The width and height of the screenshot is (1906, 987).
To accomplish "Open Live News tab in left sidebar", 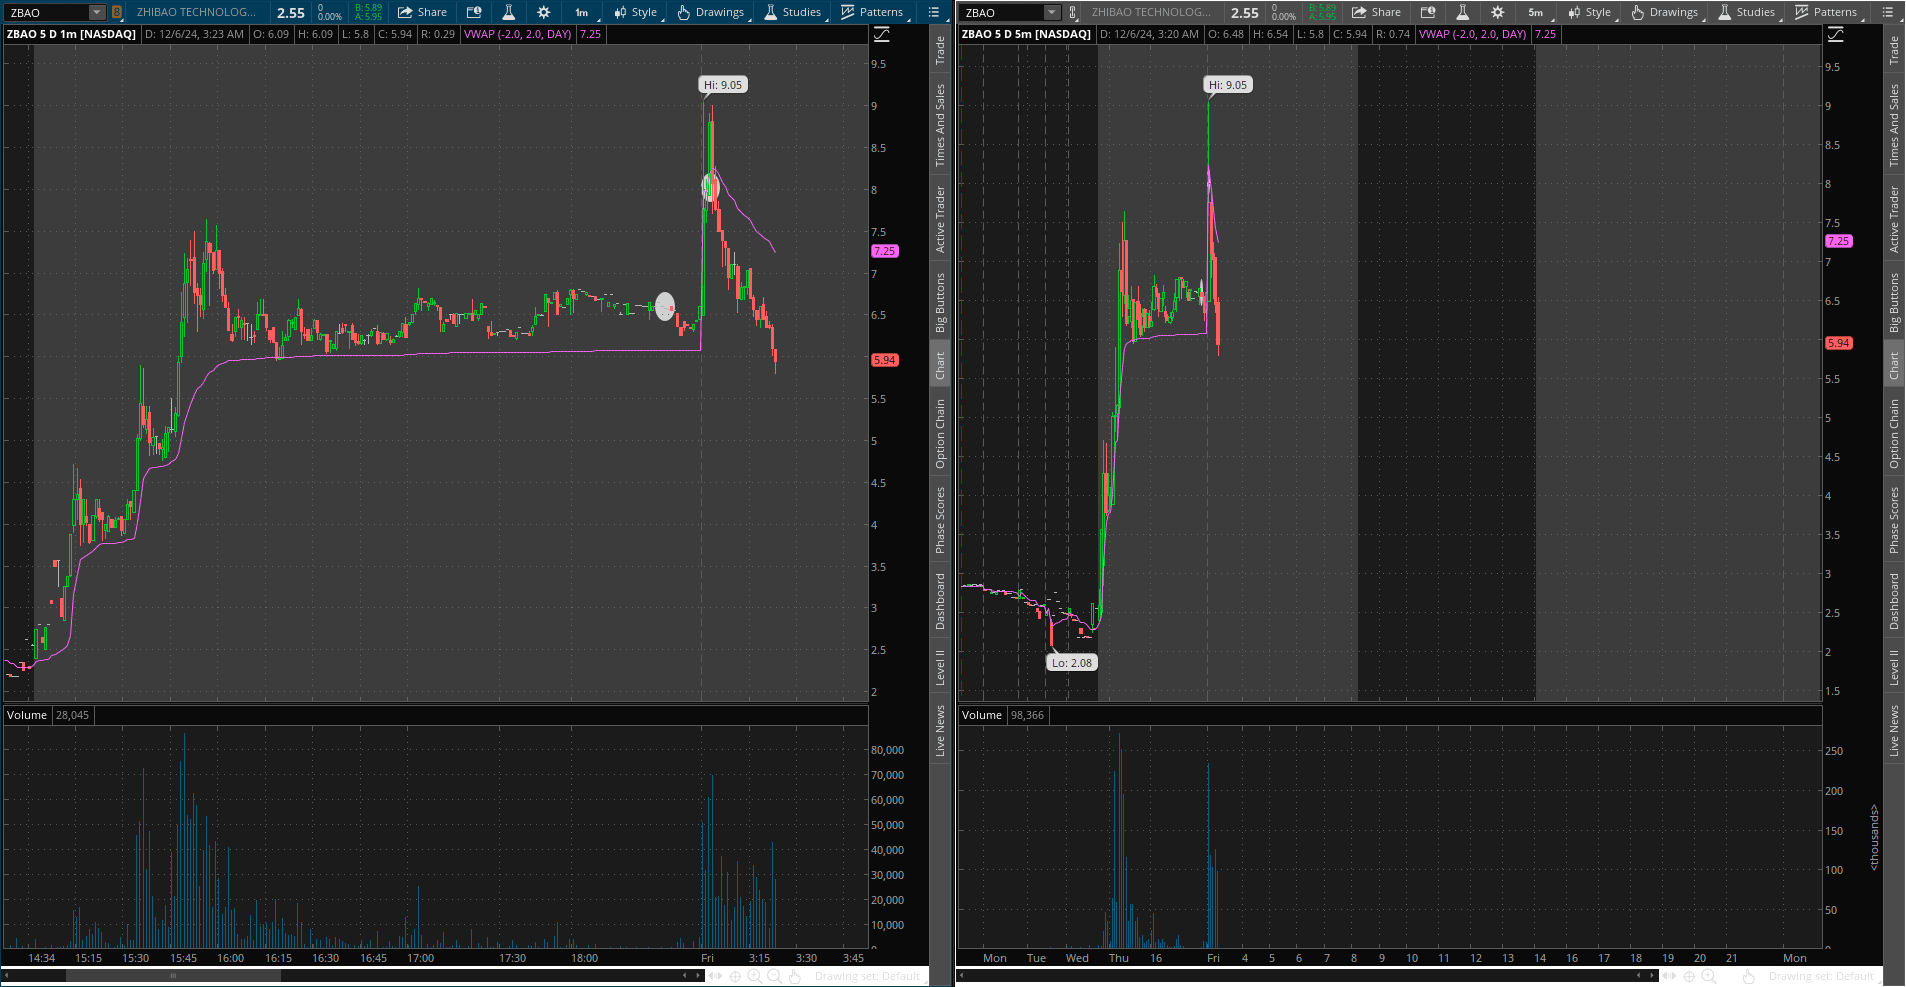I will 940,730.
